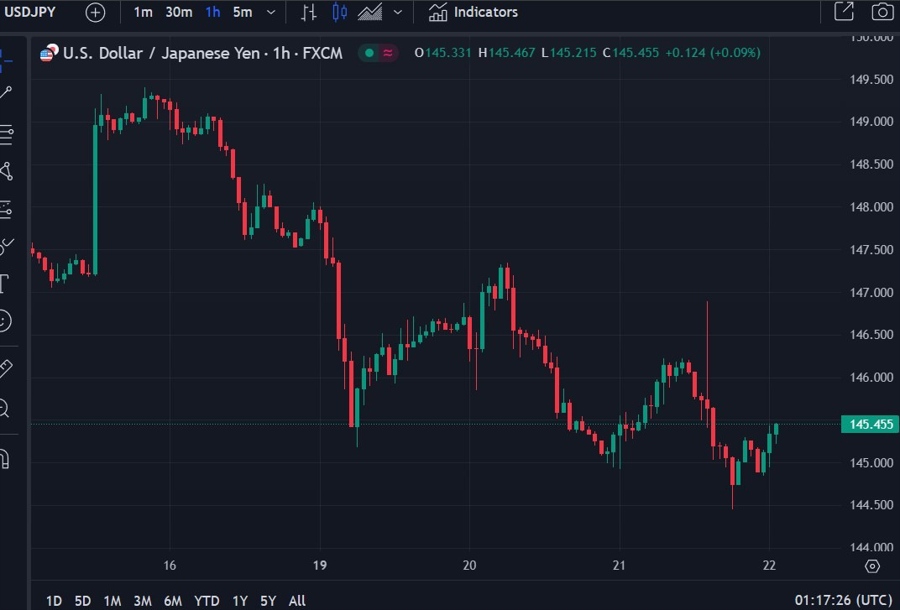Select the zoom in tool
900x610 pixels.
click(5, 409)
